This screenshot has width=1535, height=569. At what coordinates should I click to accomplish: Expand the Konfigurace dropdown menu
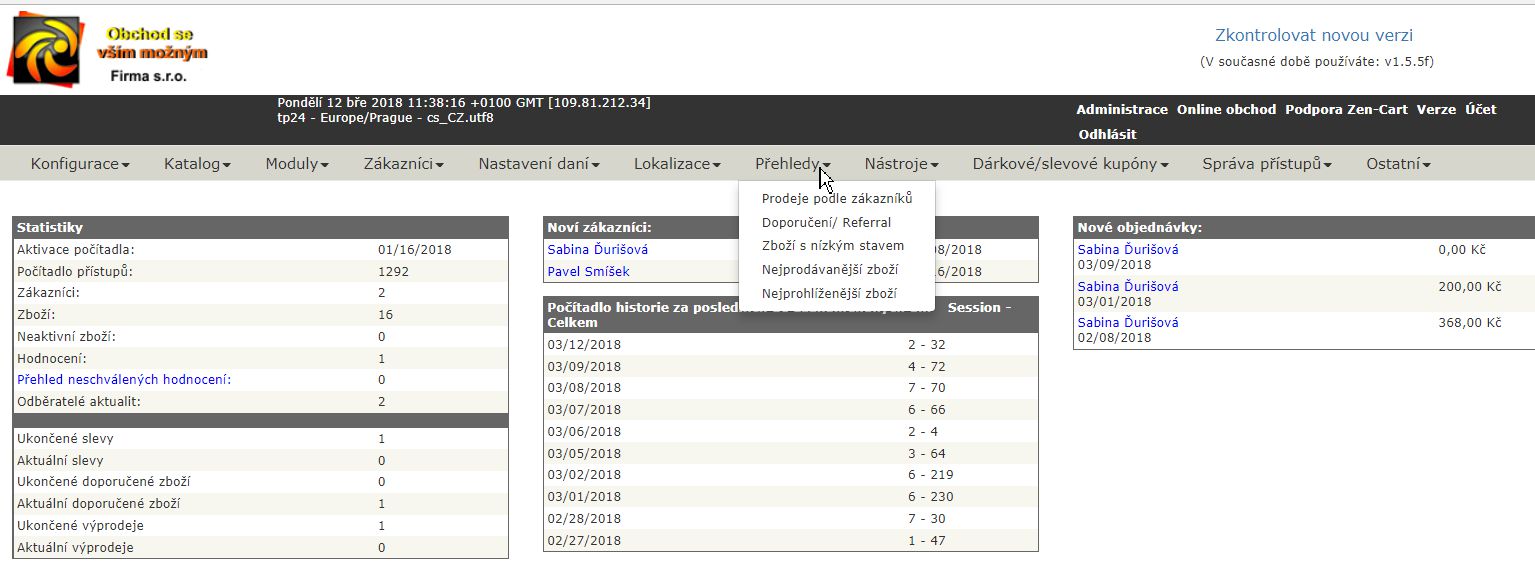(x=80, y=164)
